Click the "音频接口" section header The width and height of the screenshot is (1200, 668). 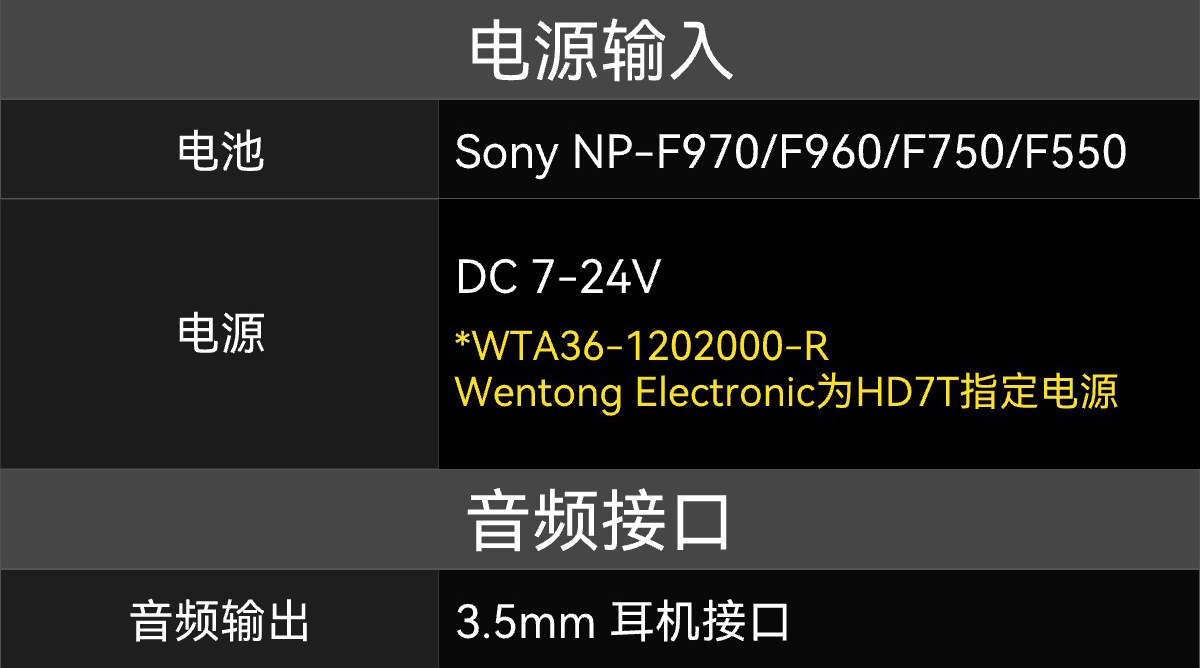[600, 520]
